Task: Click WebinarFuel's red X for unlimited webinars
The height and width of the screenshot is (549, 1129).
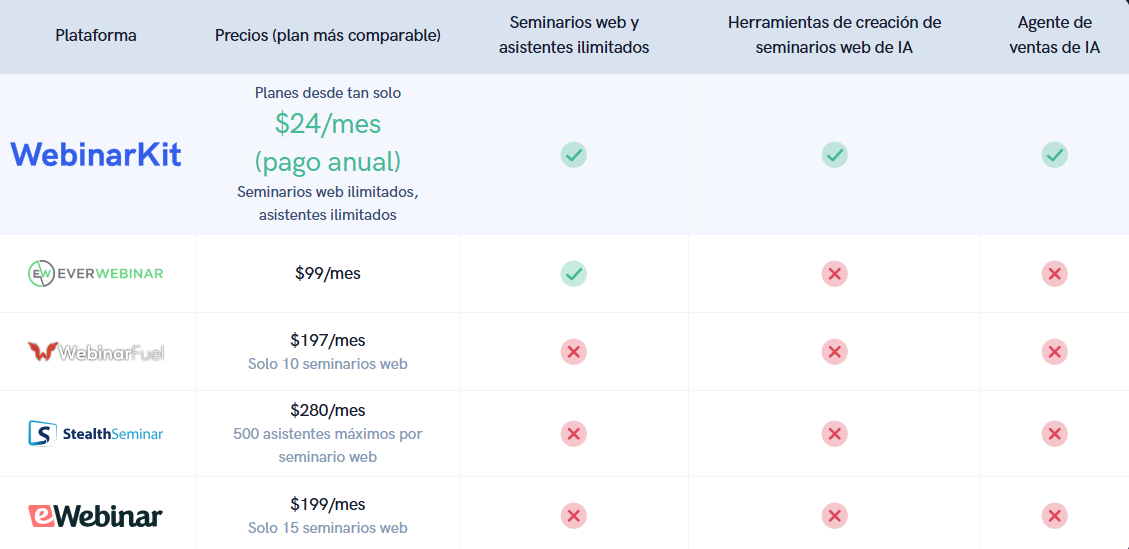Action: (573, 351)
